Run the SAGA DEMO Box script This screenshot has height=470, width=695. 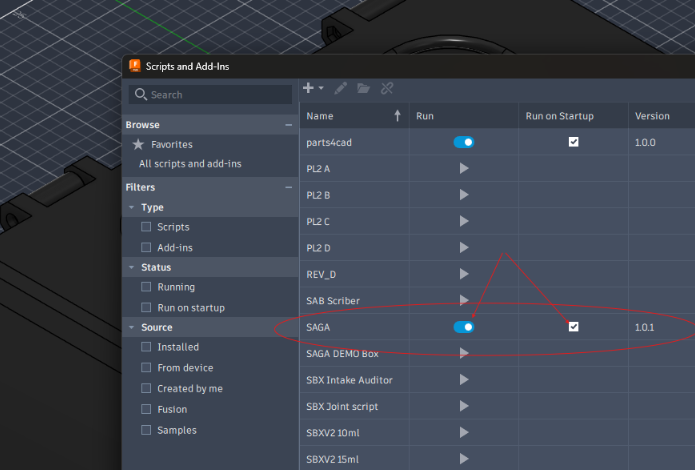coord(464,353)
